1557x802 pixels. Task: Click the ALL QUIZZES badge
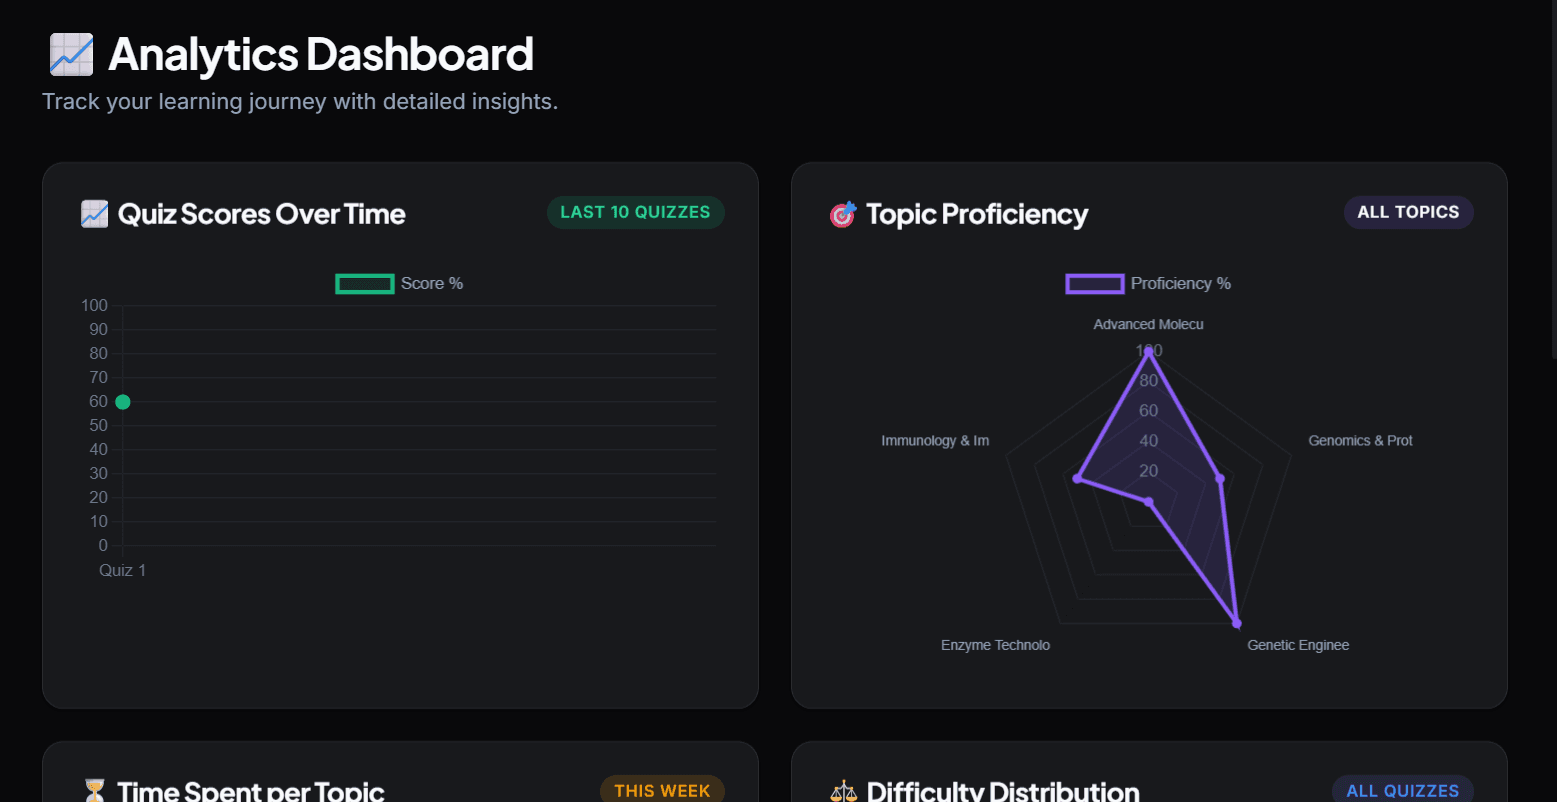coord(1402,790)
